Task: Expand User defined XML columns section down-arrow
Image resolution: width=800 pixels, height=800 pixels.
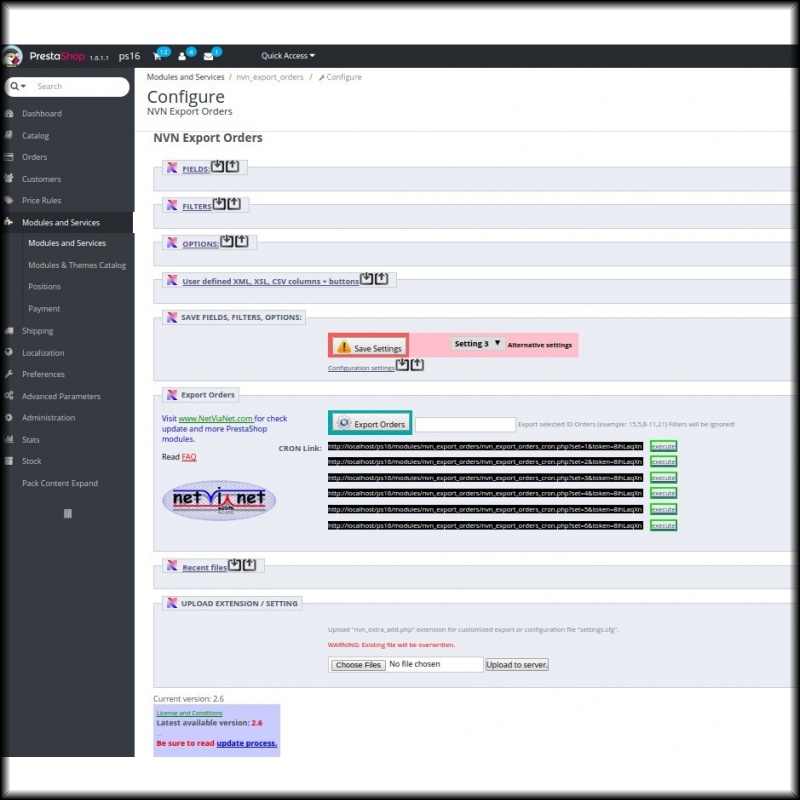Action: (366, 279)
